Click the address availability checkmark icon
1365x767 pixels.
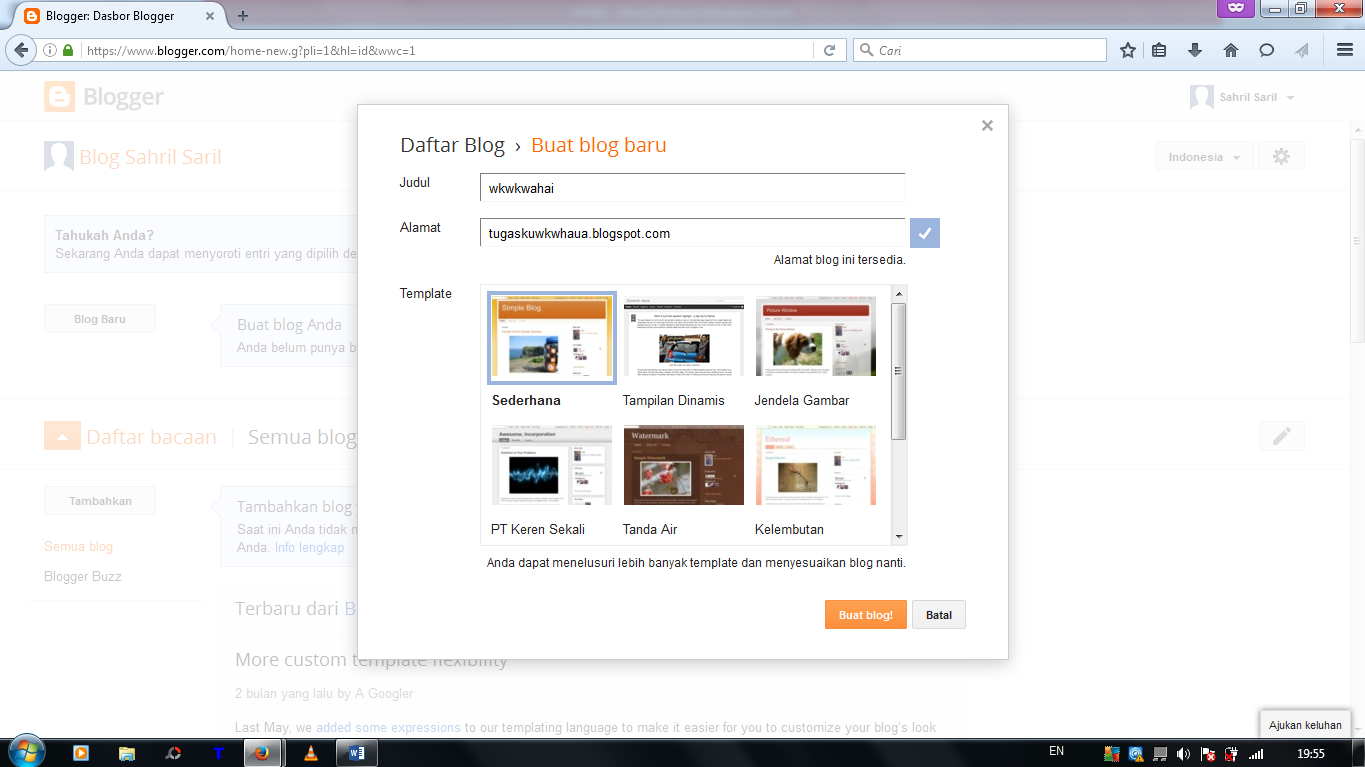coord(925,233)
